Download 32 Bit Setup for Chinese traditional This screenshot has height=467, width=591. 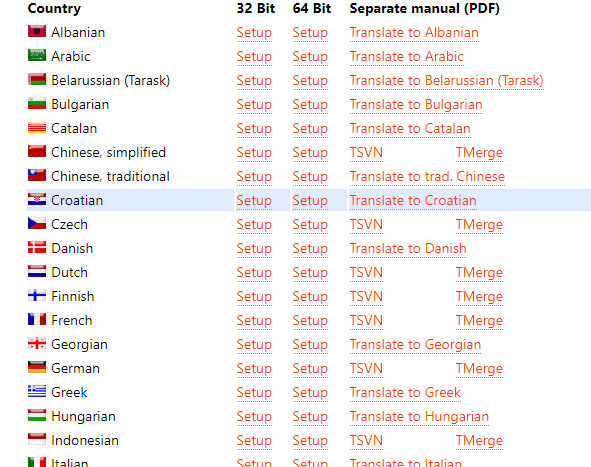254,177
